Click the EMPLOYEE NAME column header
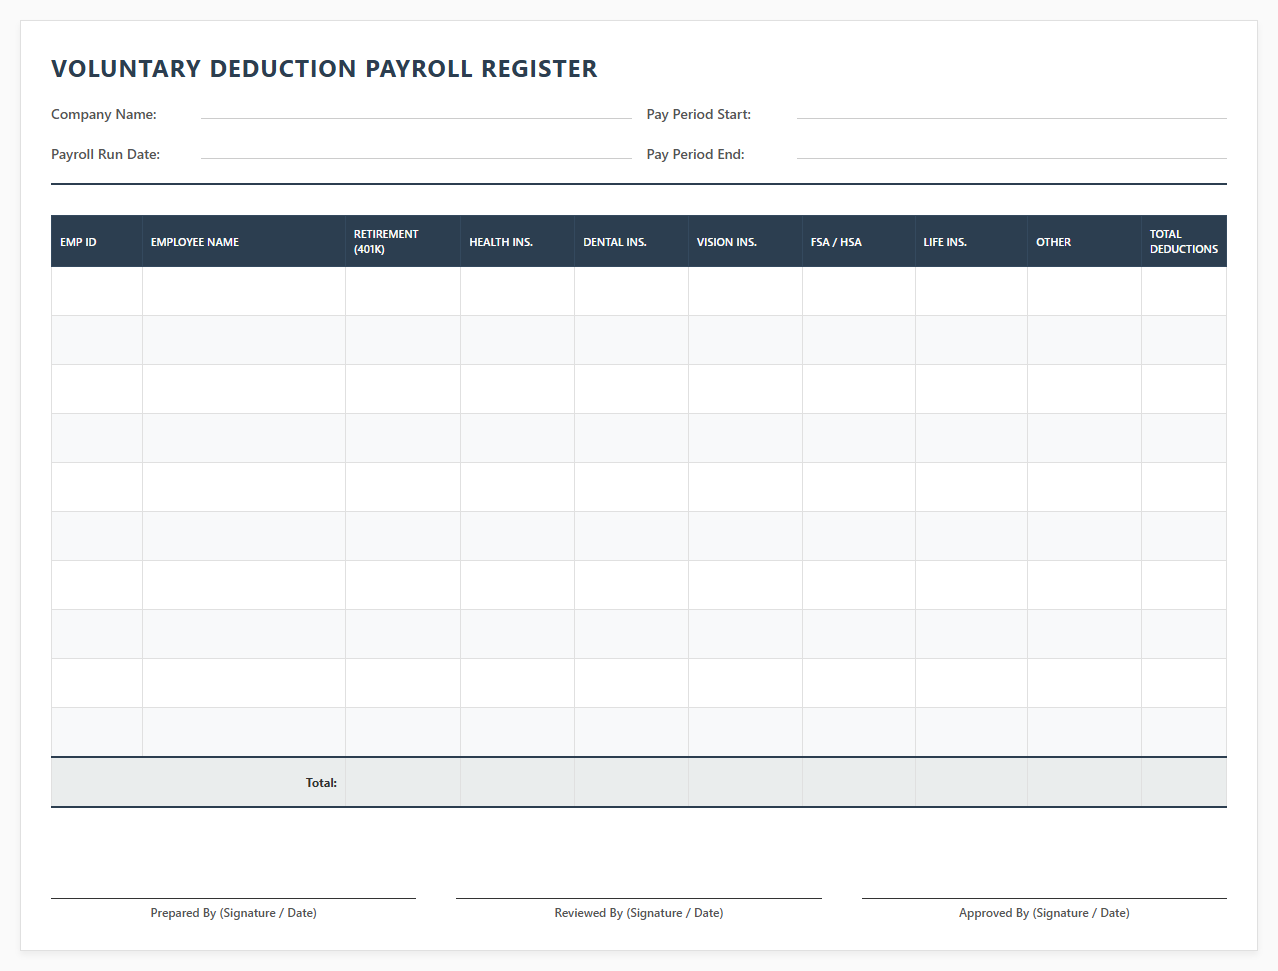1278x971 pixels. [x=244, y=241]
